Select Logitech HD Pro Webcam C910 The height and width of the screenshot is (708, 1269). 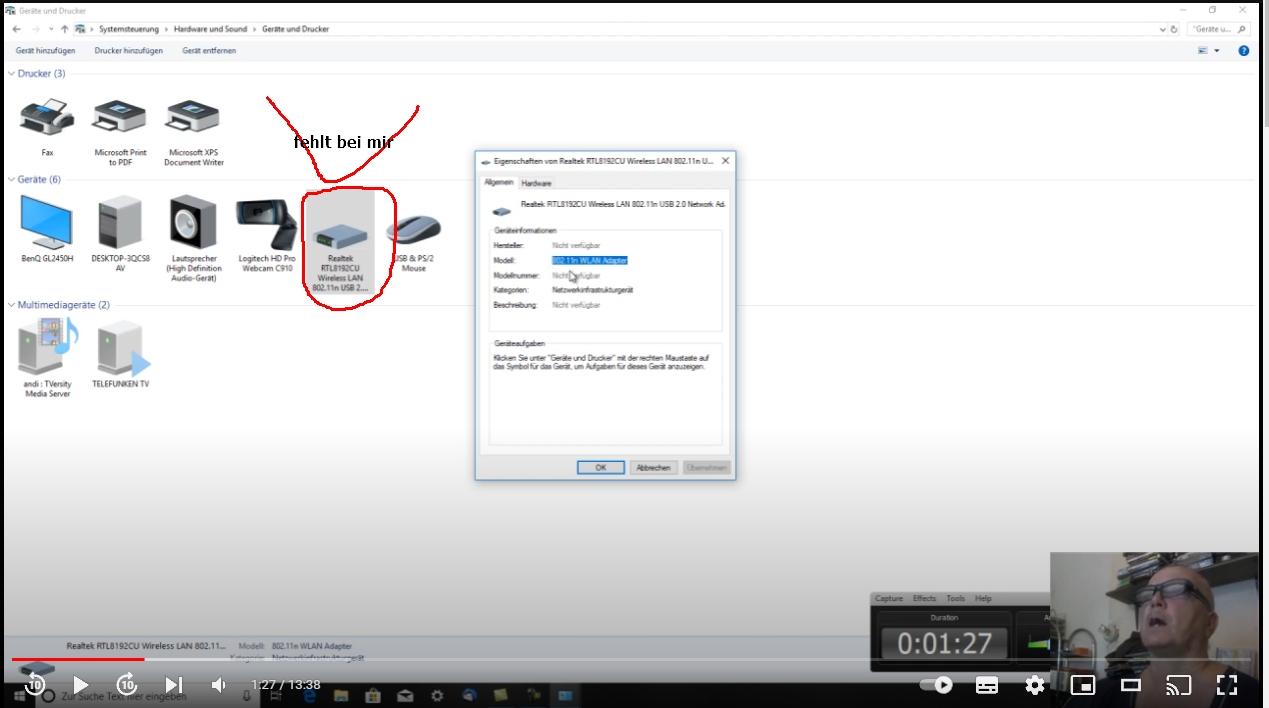266,235
